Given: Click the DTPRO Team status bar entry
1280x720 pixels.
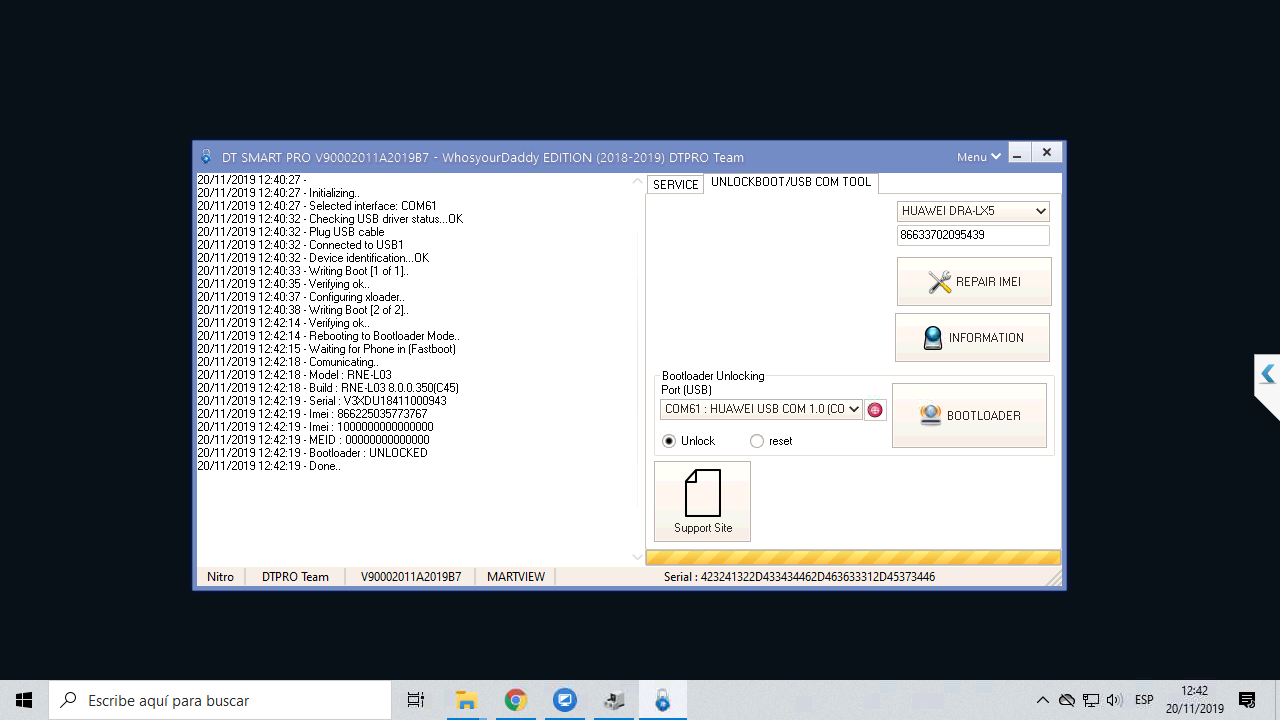Looking at the screenshot, I should coord(295,577).
